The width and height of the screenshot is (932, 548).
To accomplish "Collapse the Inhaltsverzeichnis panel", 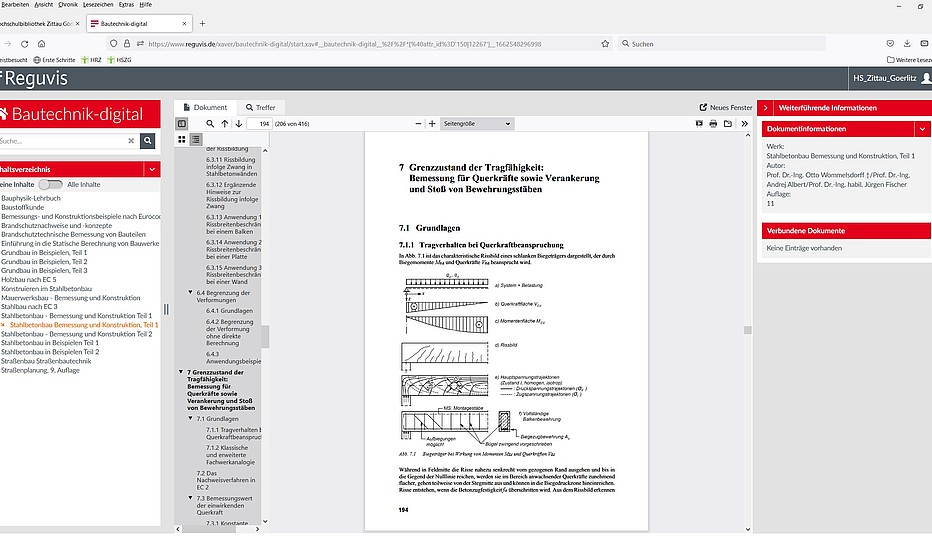I will (x=152, y=169).
